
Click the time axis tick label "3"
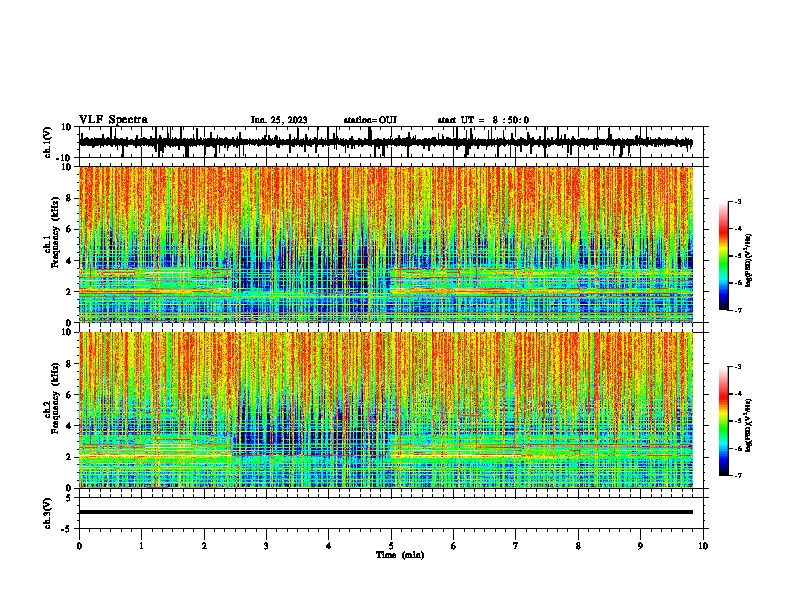click(x=266, y=546)
